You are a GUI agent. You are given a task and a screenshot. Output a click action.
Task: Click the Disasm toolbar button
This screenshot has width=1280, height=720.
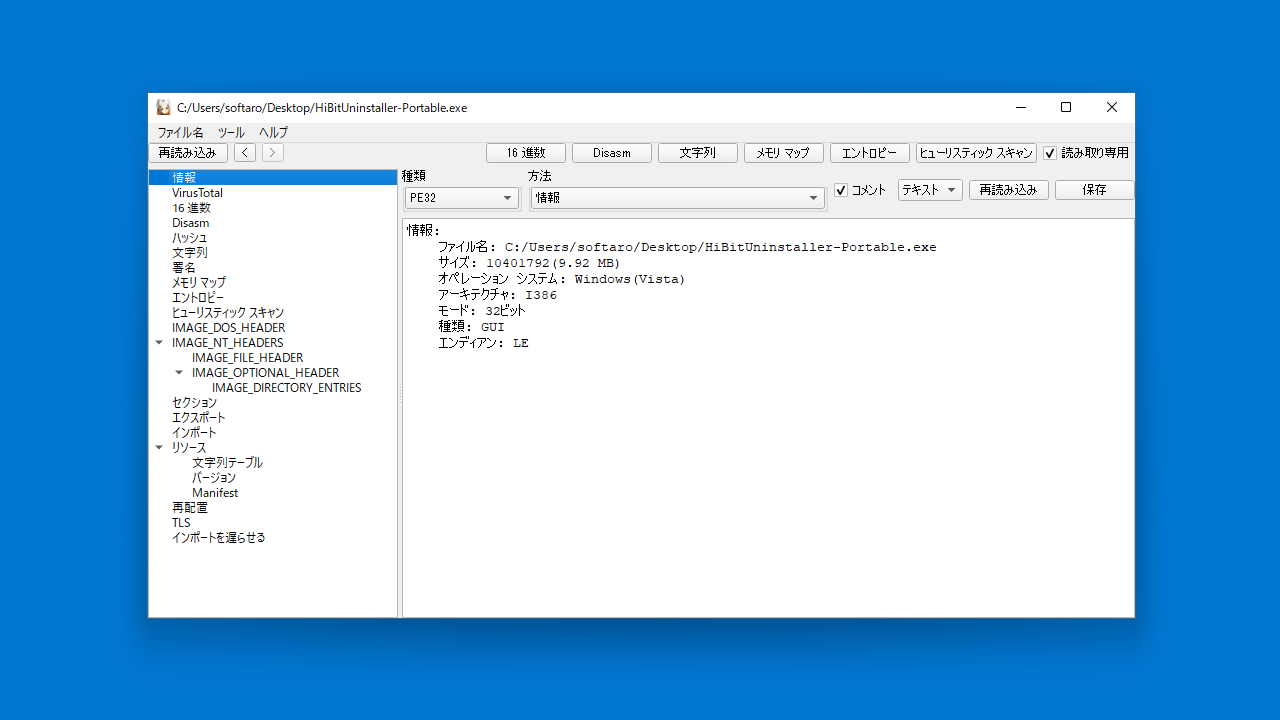click(612, 153)
